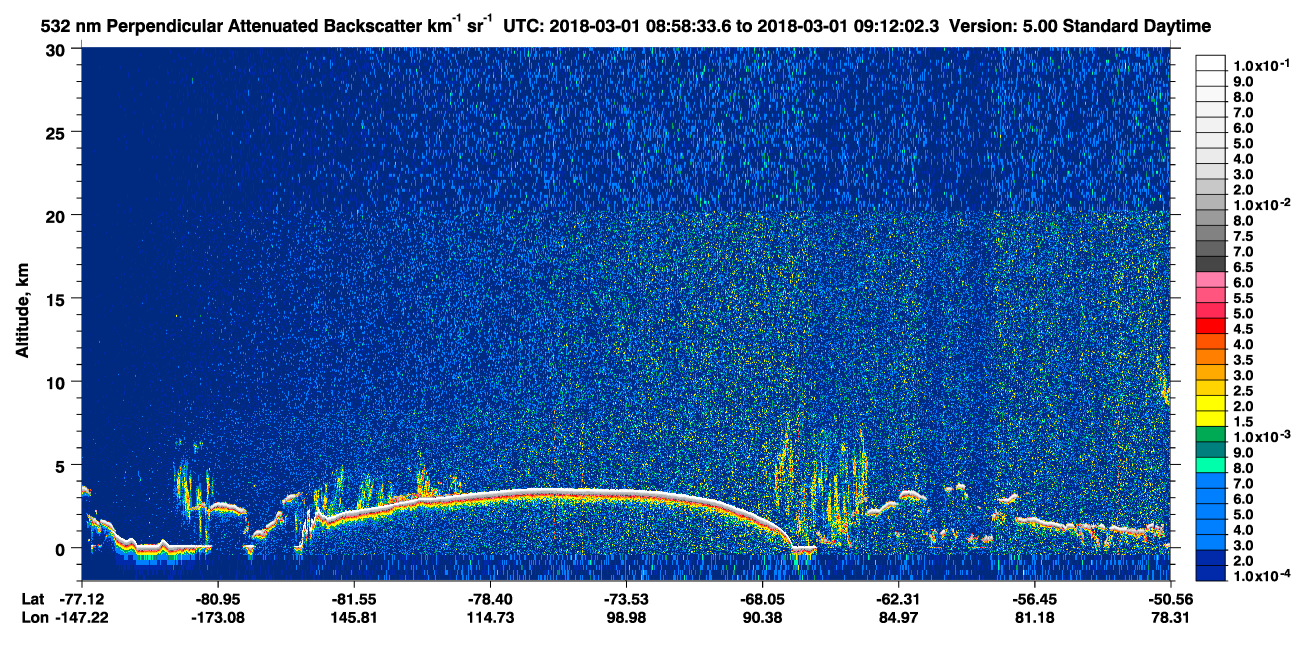1300x667 pixels.
Task: Click the color bar label 5.5
Action: click(1243, 297)
